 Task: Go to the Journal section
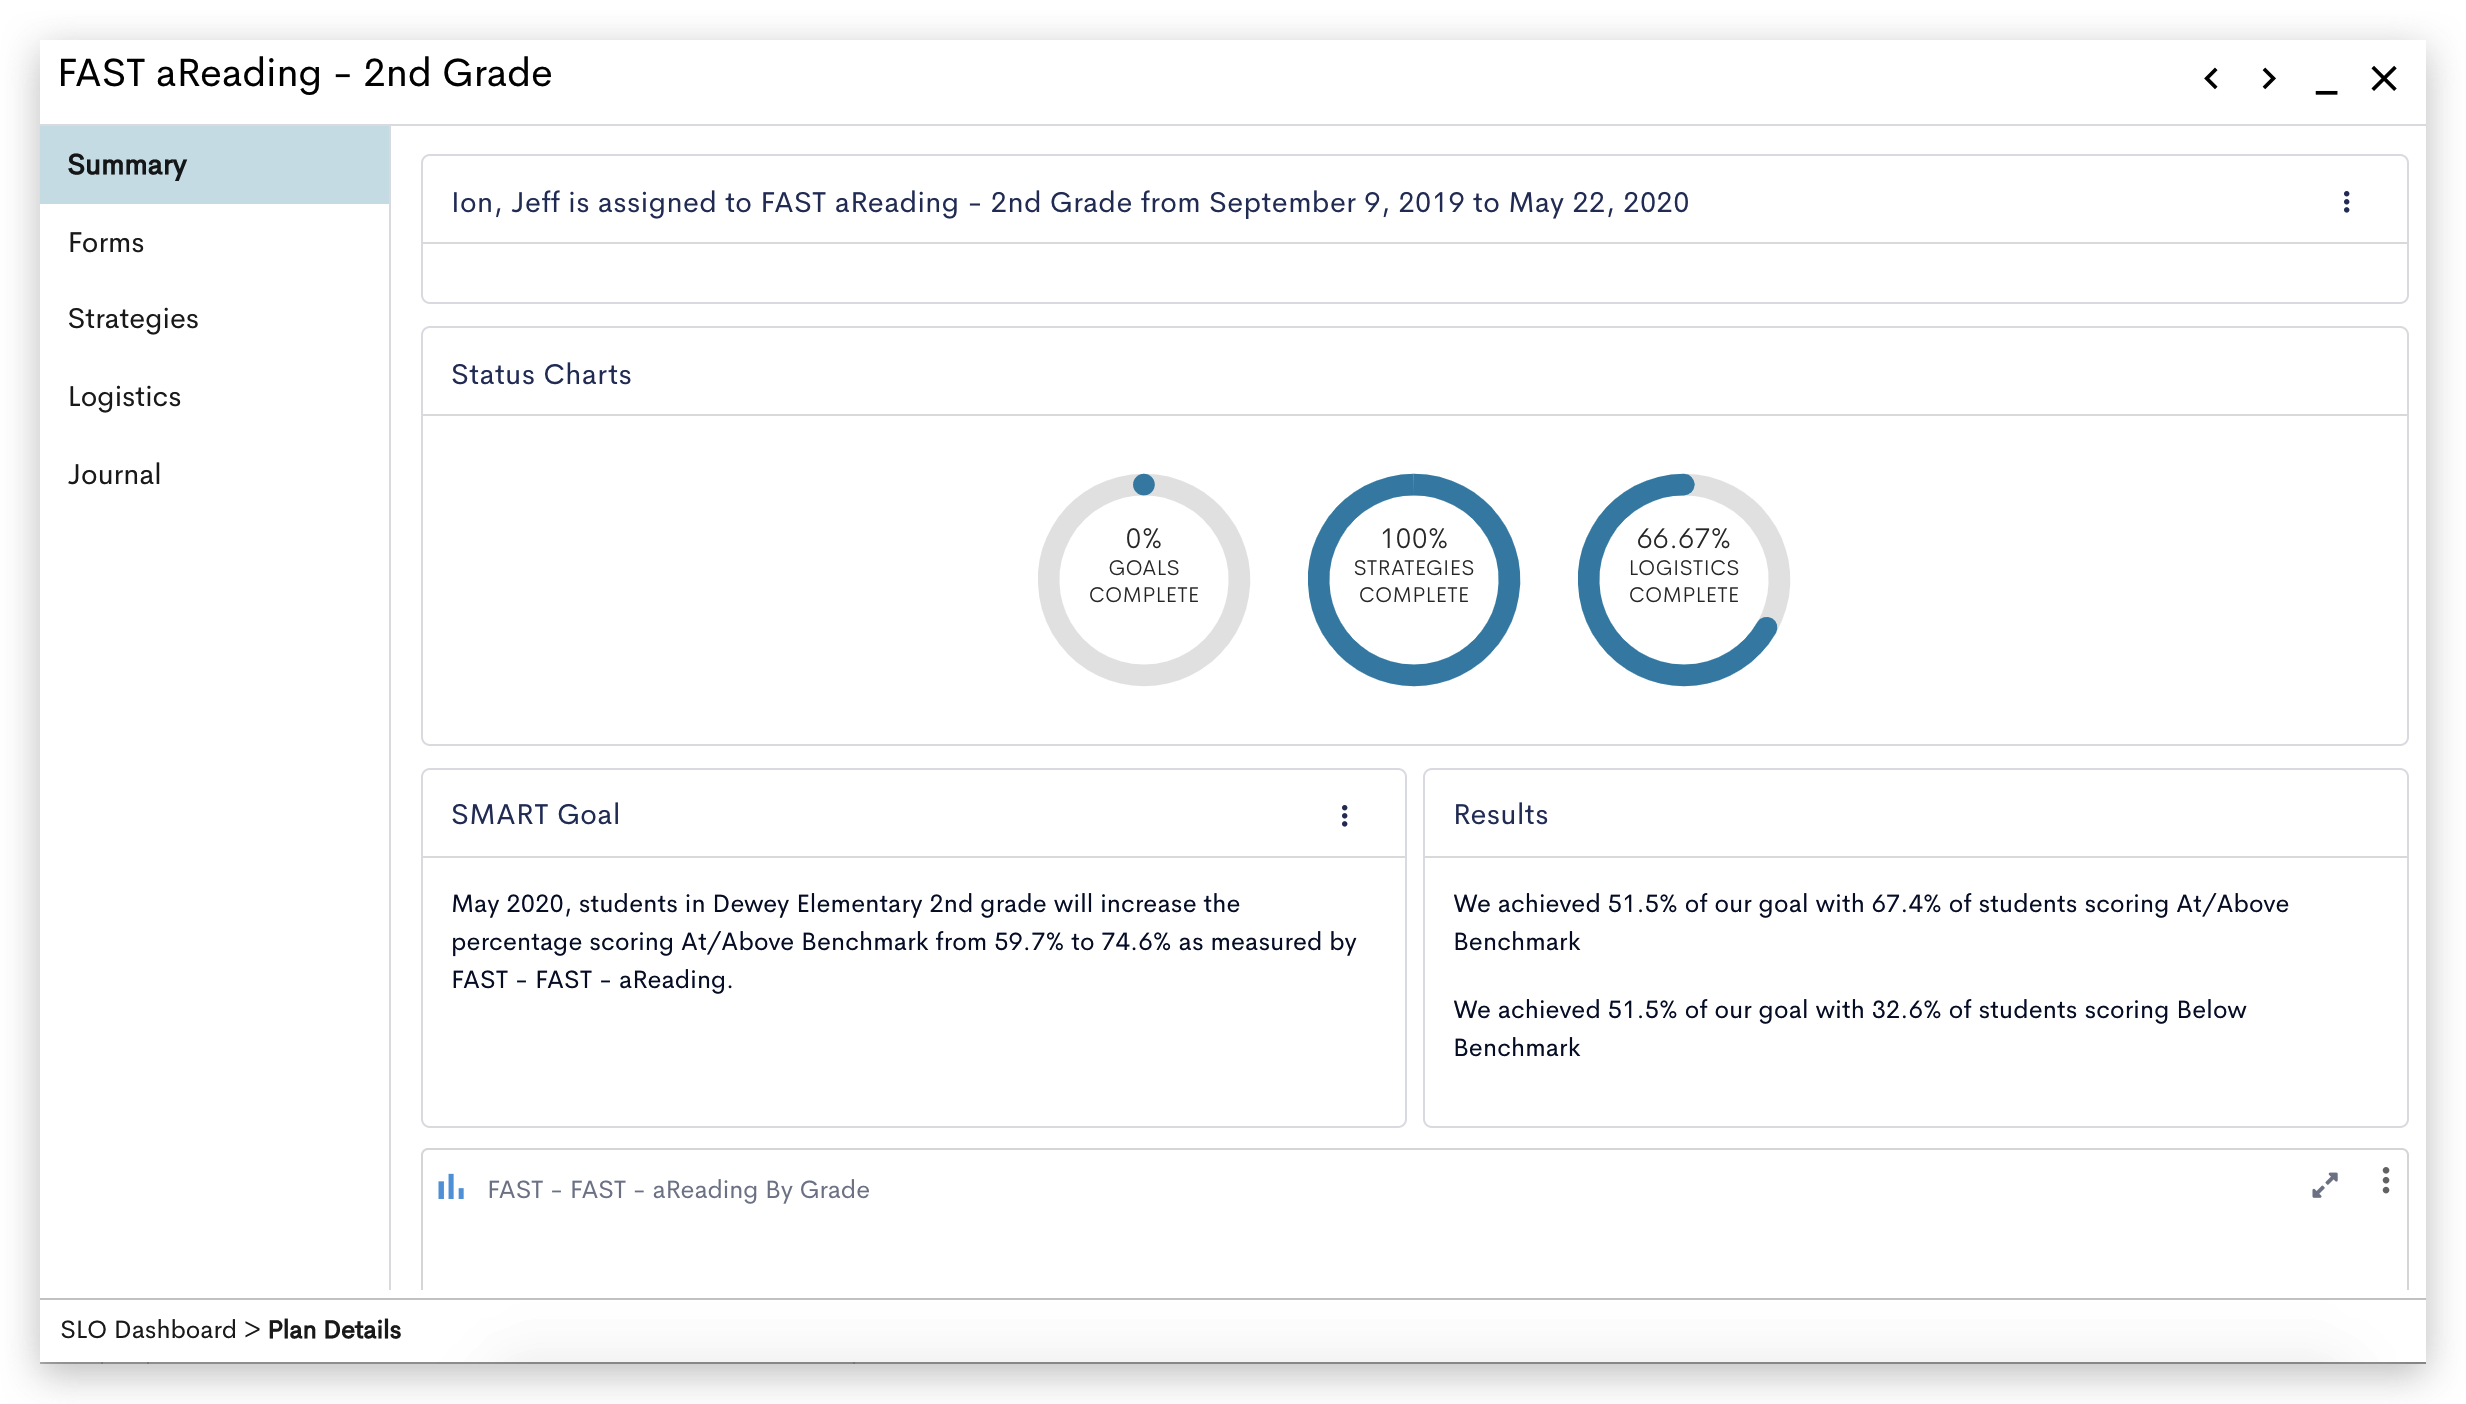coord(114,475)
